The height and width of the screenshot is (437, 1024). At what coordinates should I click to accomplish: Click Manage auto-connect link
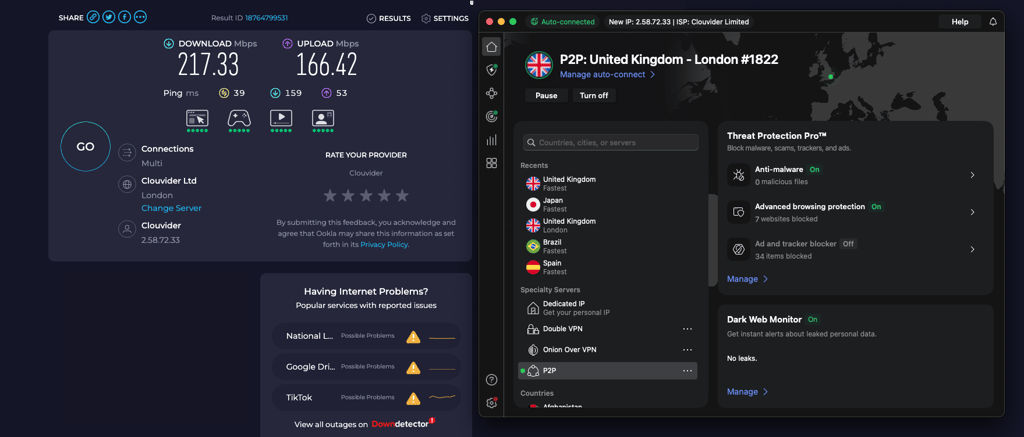[x=607, y=74]
